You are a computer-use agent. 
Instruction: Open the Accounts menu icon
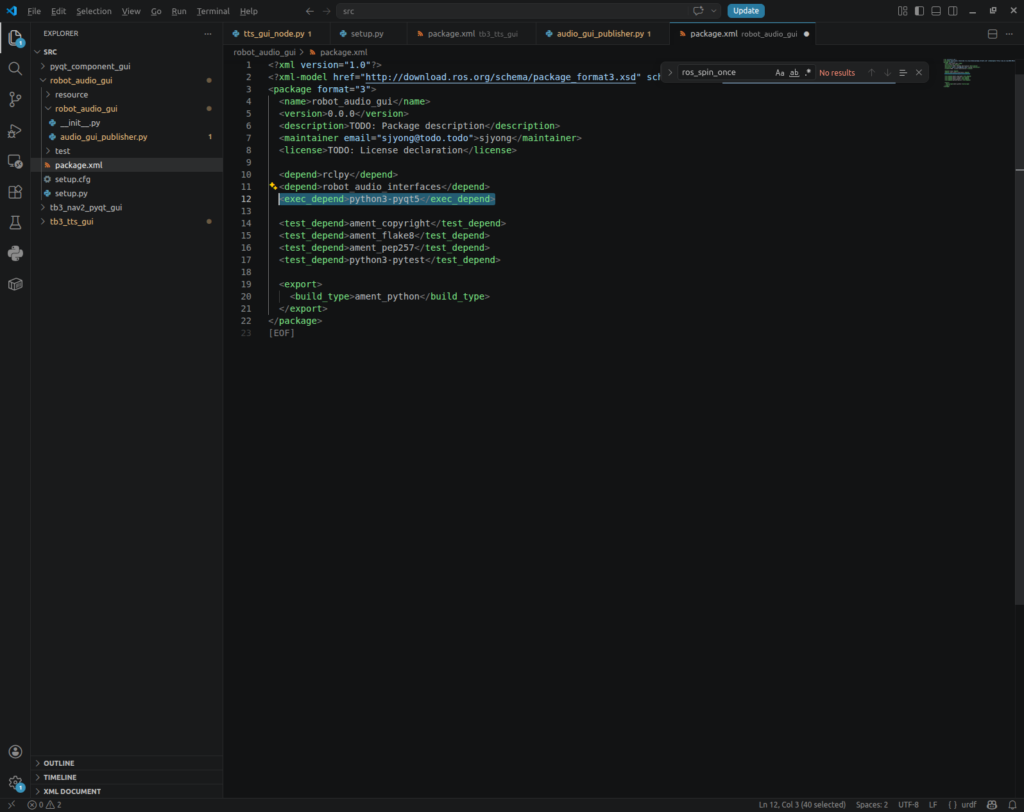[15, 752]
